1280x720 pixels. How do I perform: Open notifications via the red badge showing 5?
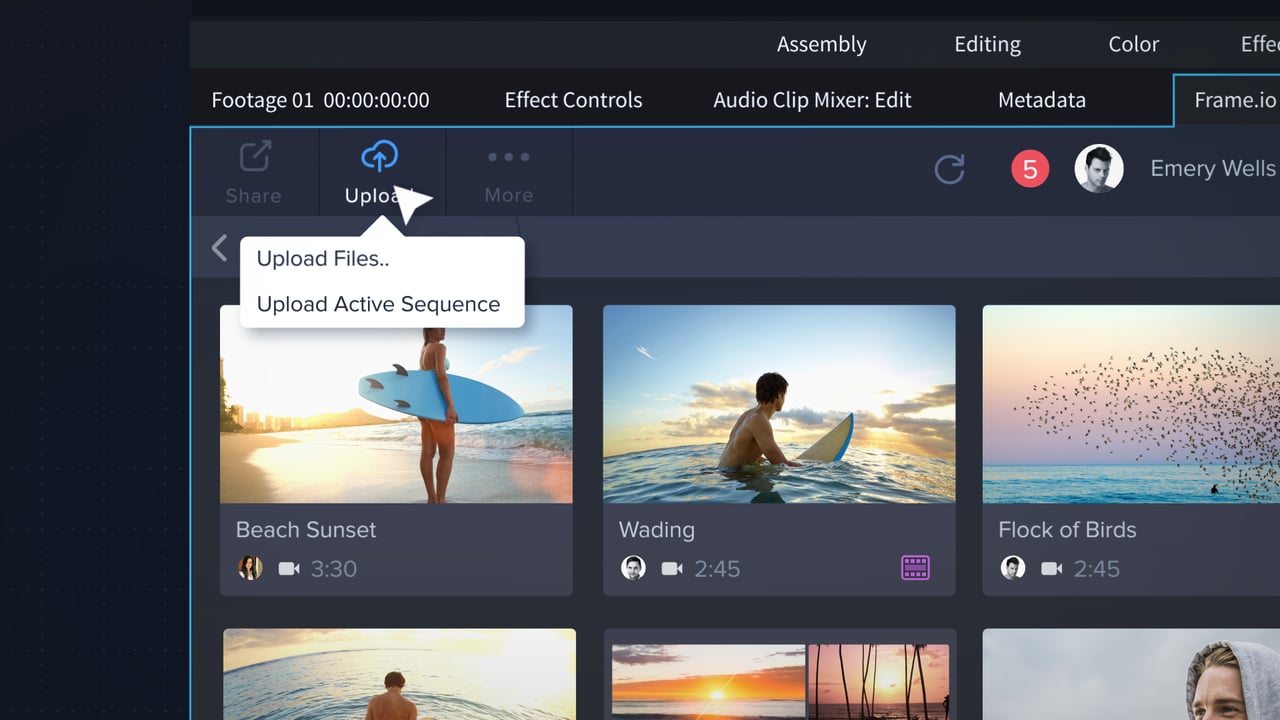(x=1030, y=168)
